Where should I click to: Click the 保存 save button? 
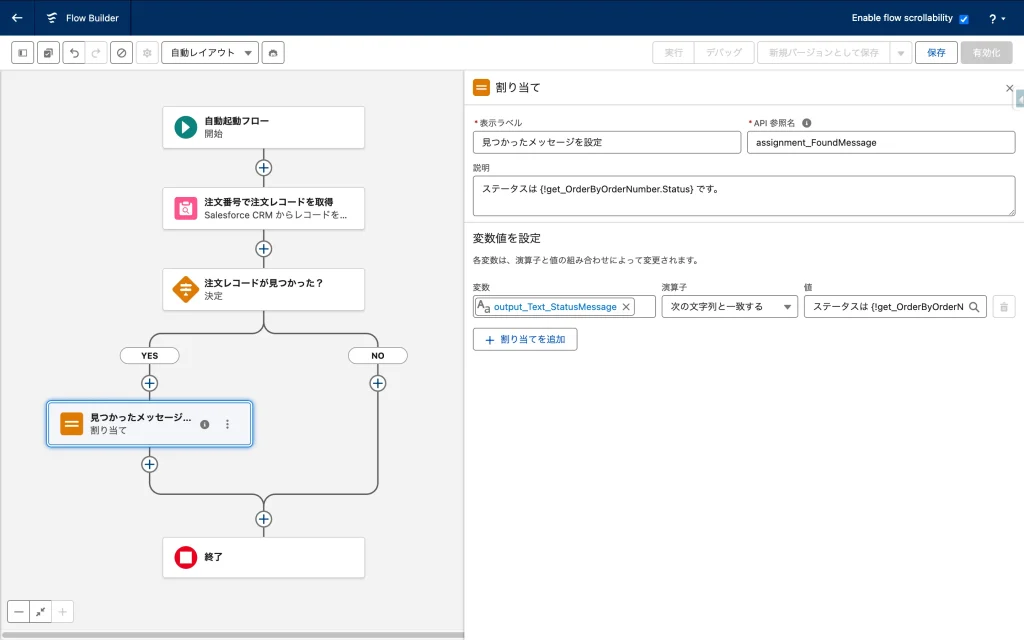pyautogui.click(x=935, y=53)
